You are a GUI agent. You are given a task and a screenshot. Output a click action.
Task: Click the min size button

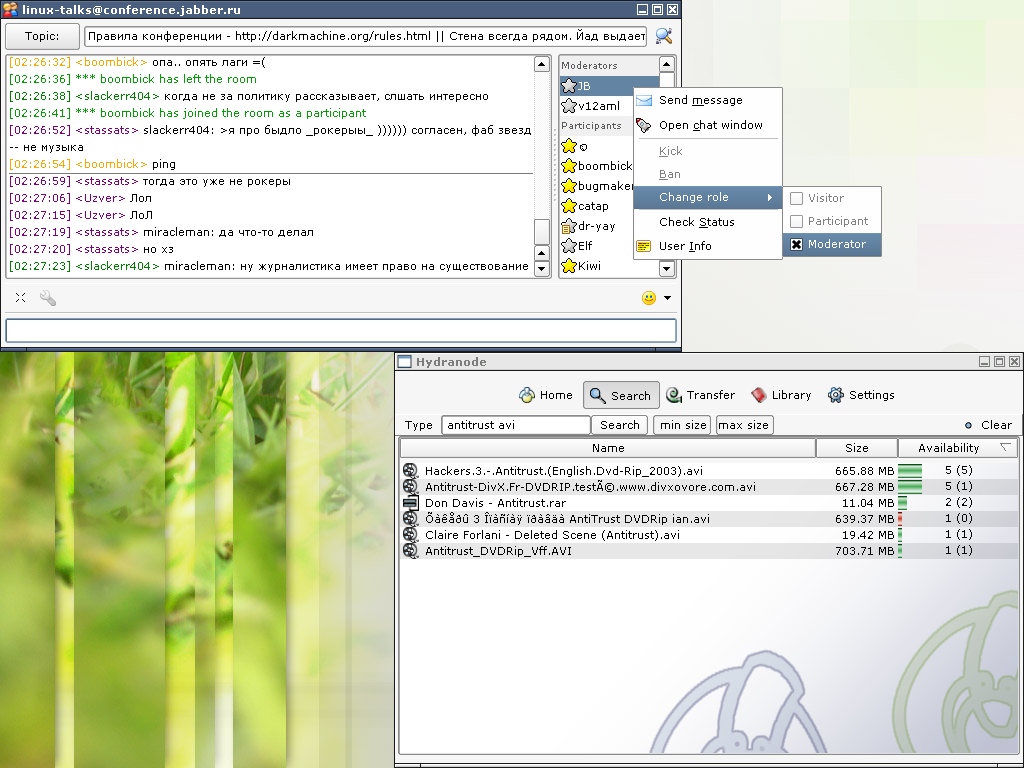tap(683, 425)
